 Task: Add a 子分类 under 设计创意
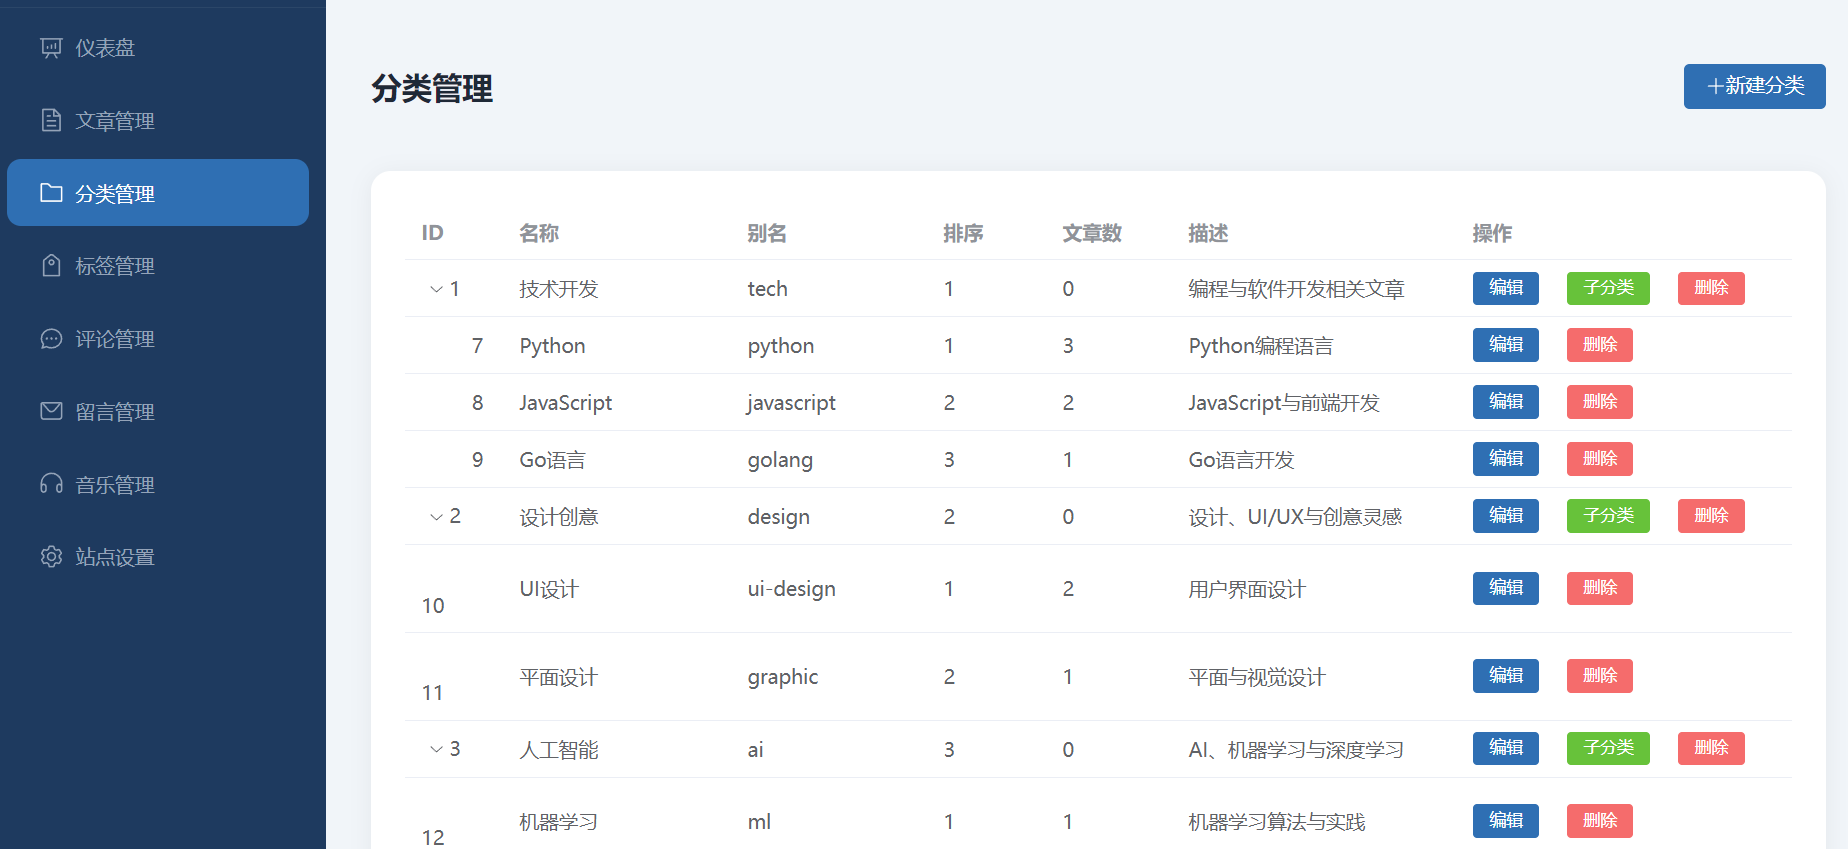(x=1608, y=516)
